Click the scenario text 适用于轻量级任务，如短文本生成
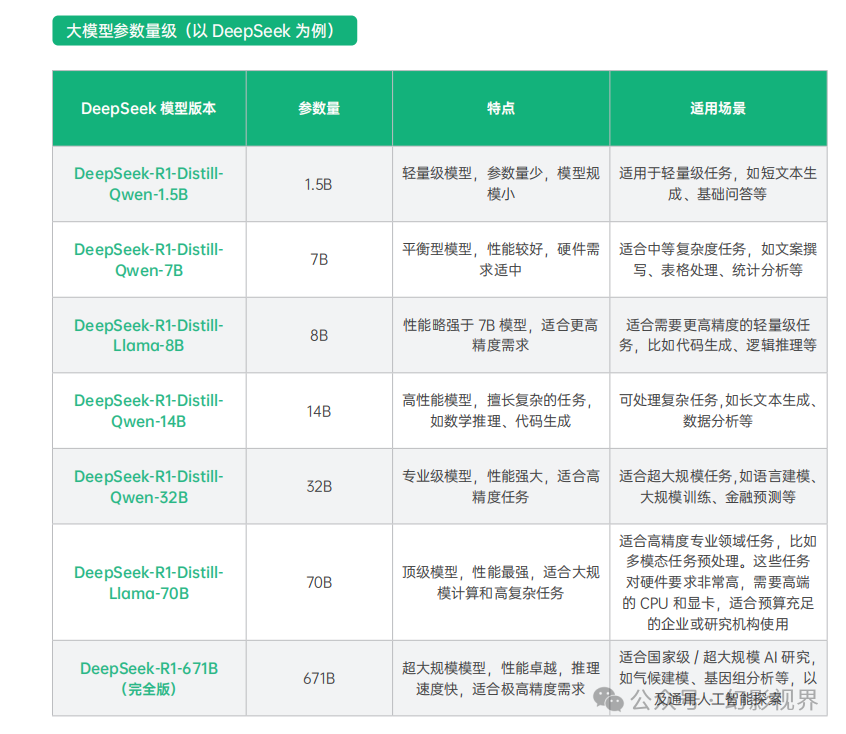 point(718,184)
